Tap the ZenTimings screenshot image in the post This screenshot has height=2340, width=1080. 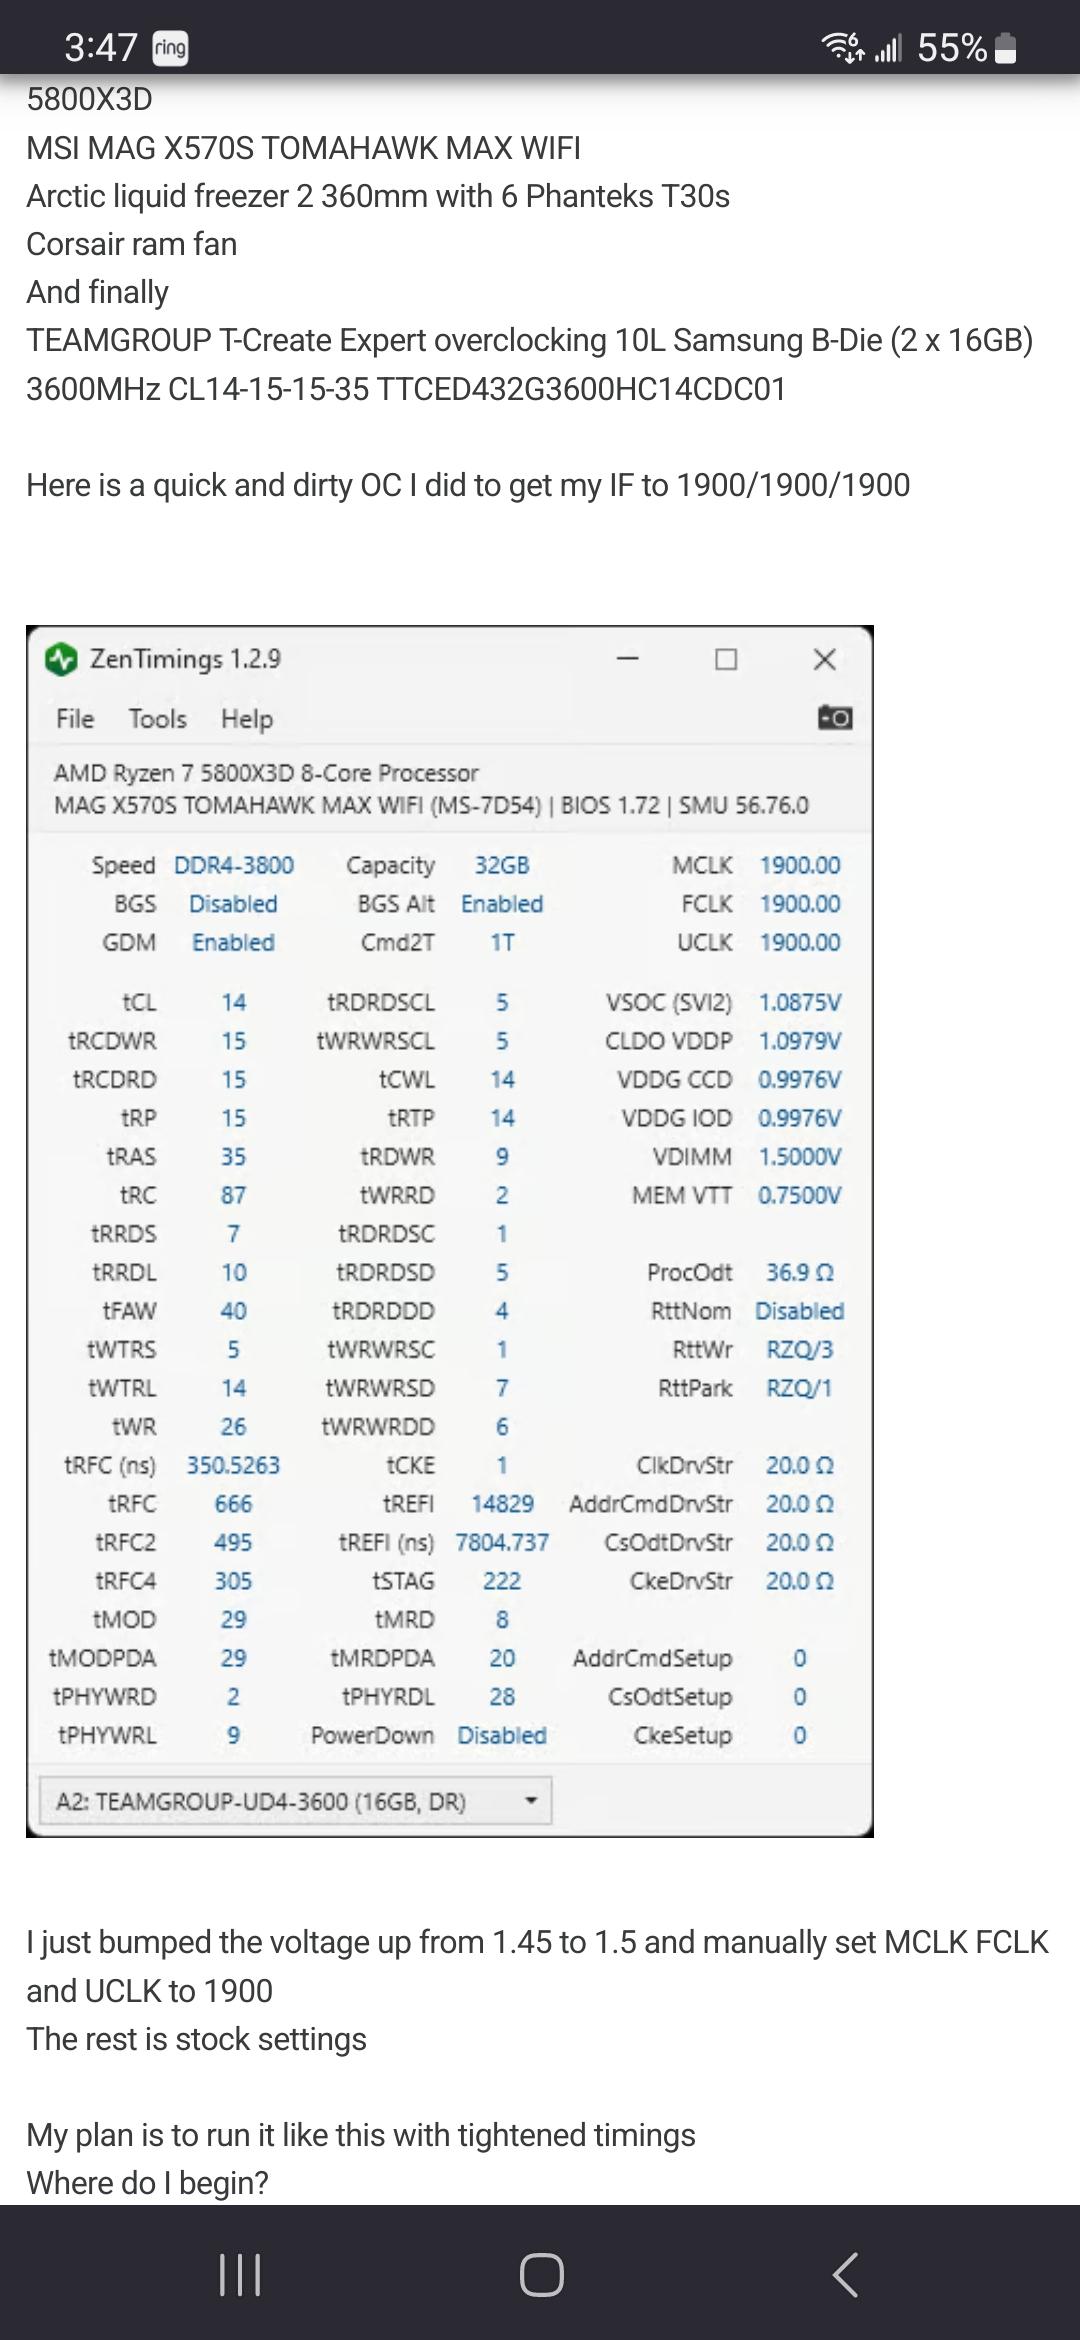click(x=450, y=1232)
